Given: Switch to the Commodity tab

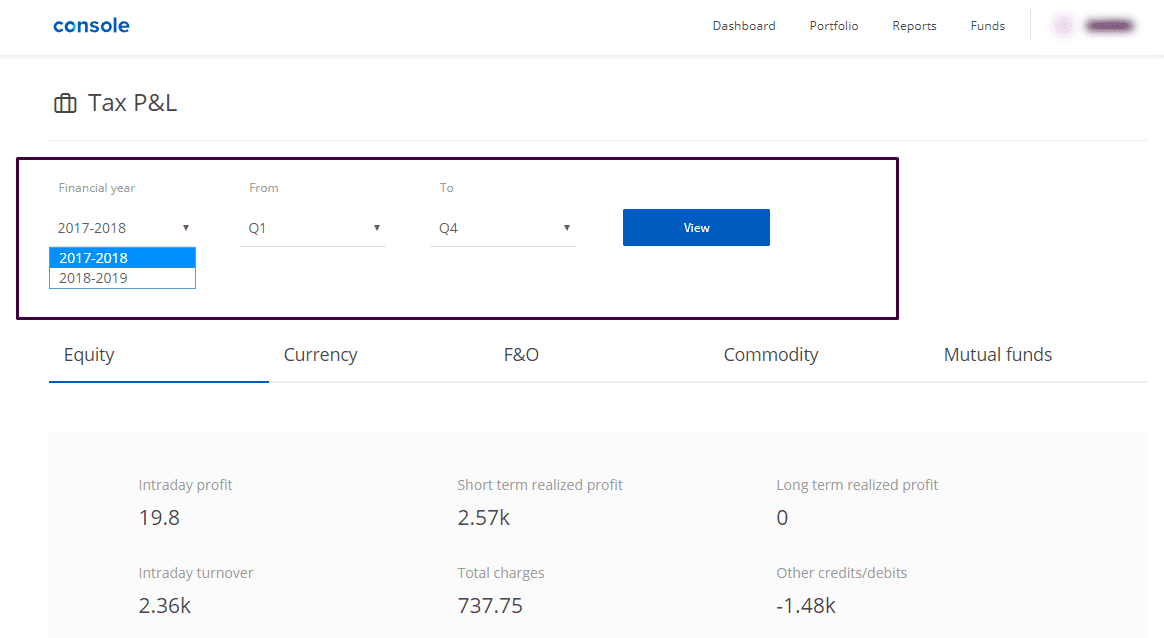Looking at the screenshot, I should tap(771, 355).
